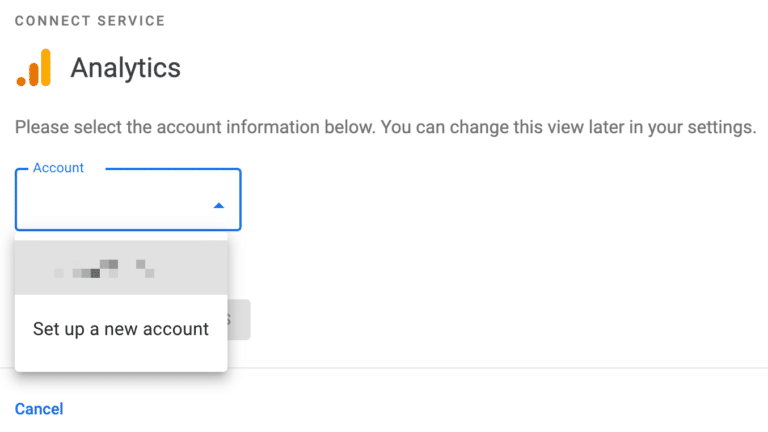Cancel the Analytics connection setup

pos(39,408)
